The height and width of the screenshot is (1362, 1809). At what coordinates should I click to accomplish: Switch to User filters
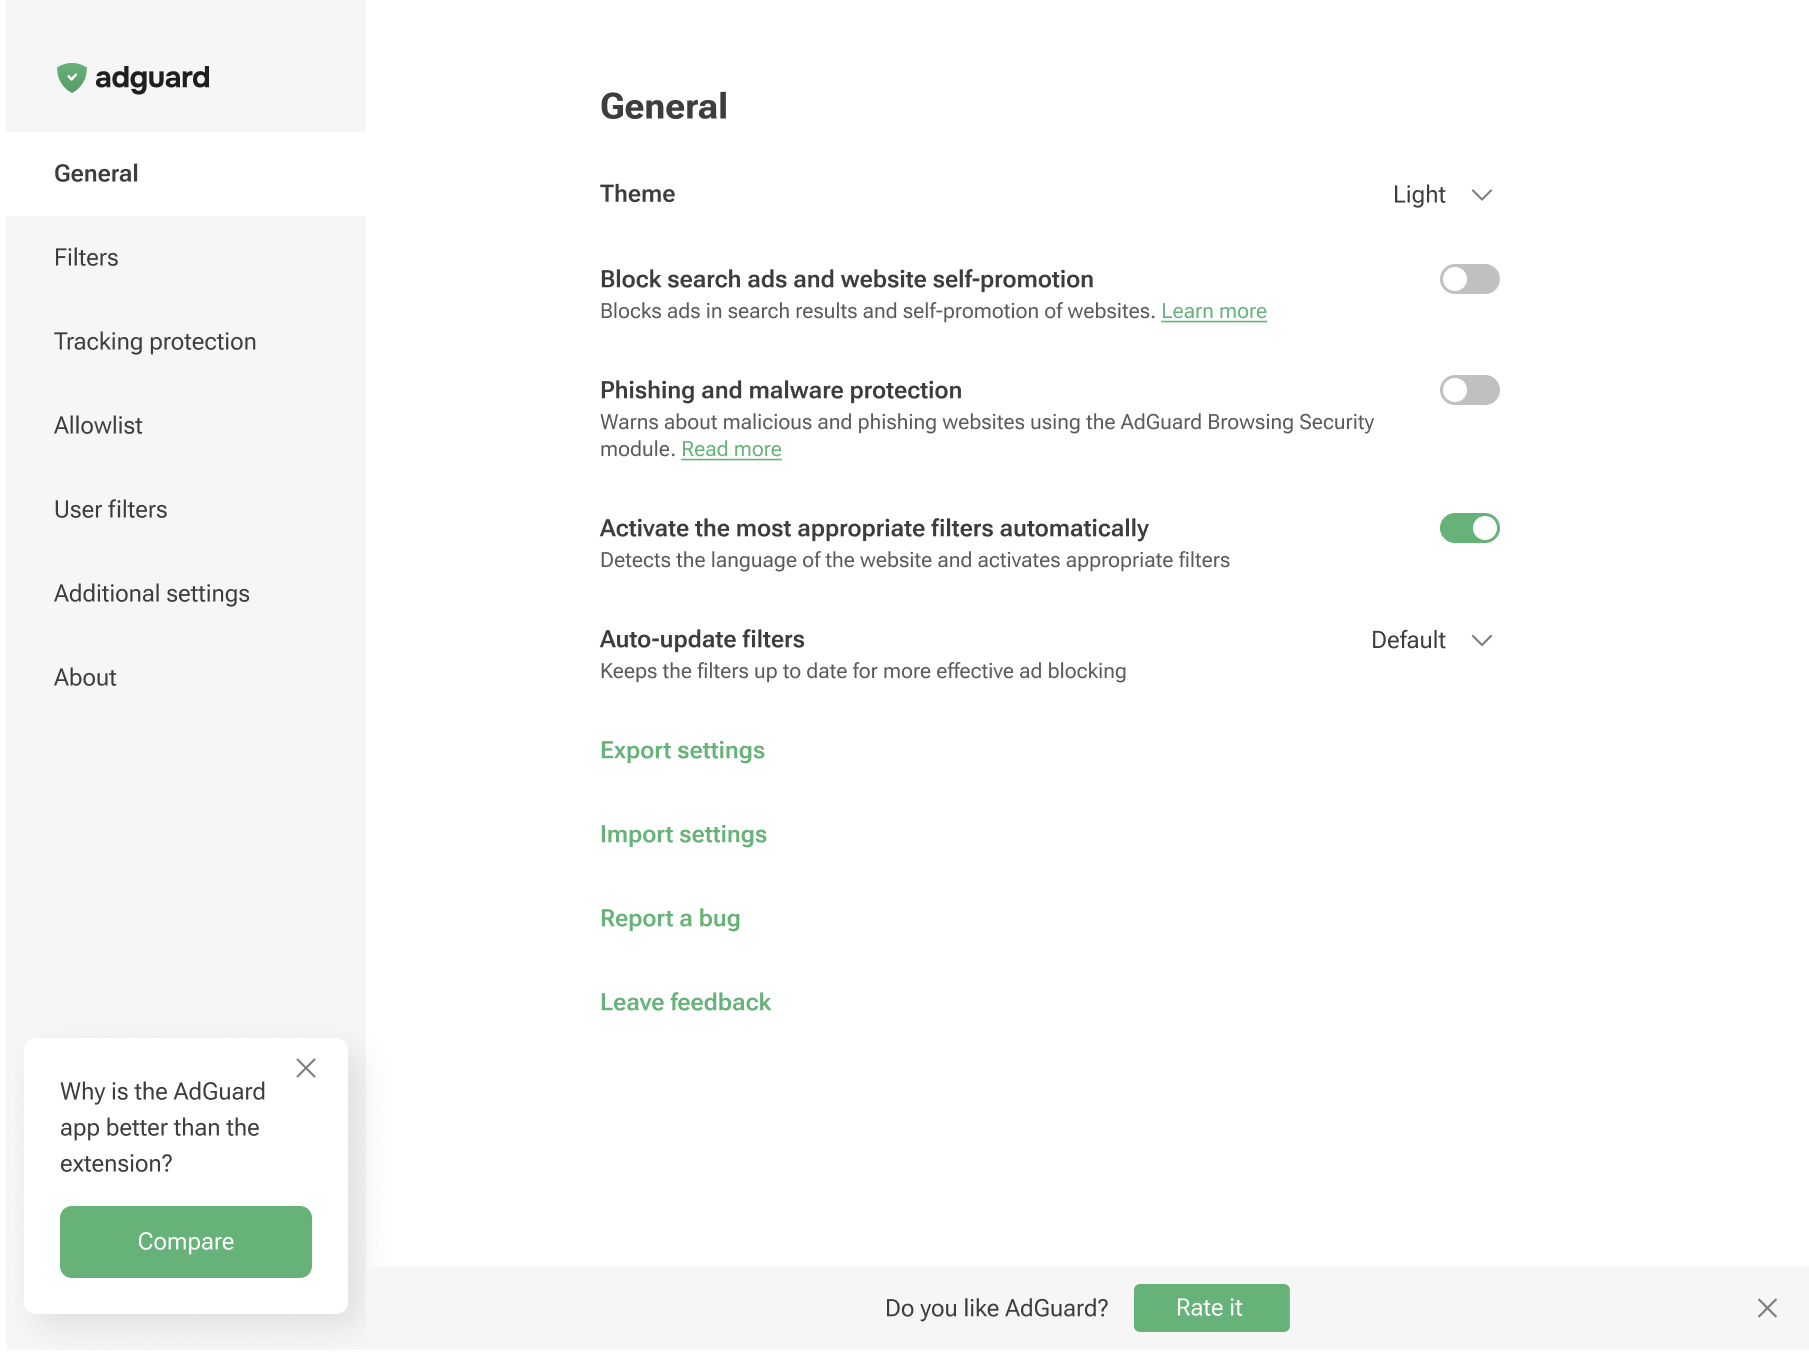[x=186, y=510]
